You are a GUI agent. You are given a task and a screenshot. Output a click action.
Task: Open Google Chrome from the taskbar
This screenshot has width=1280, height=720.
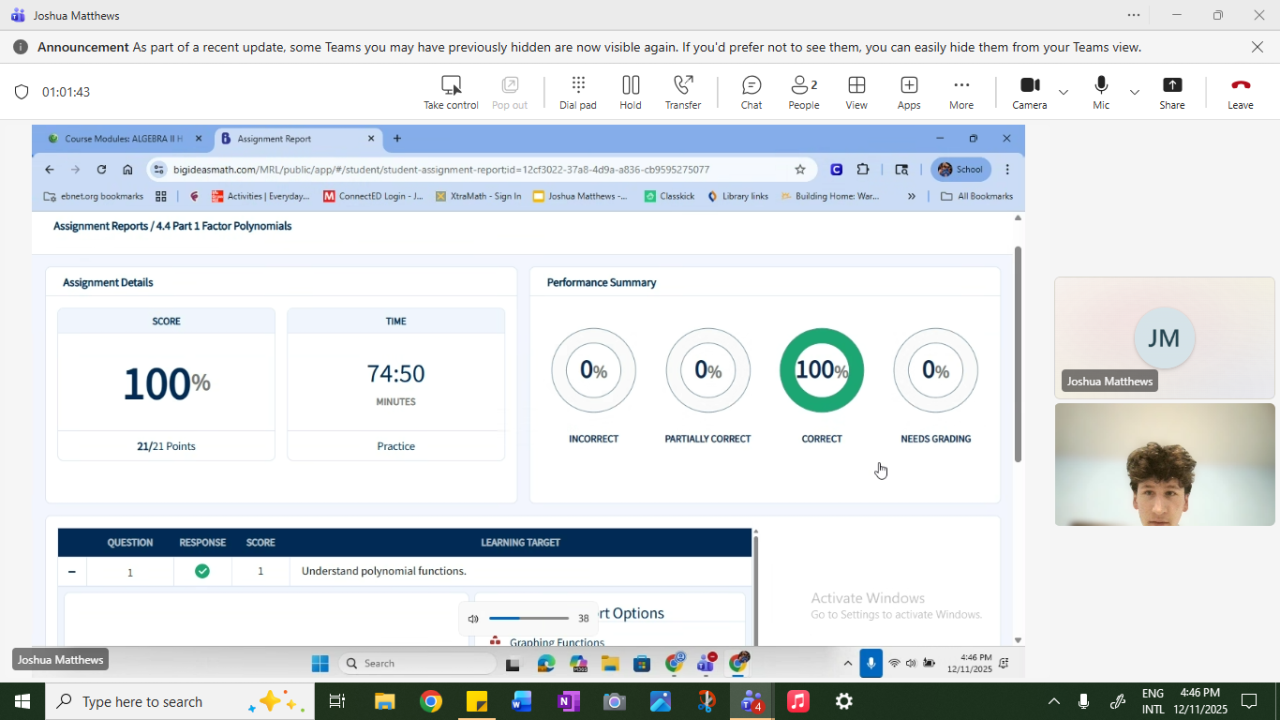(x=431, y=702)
